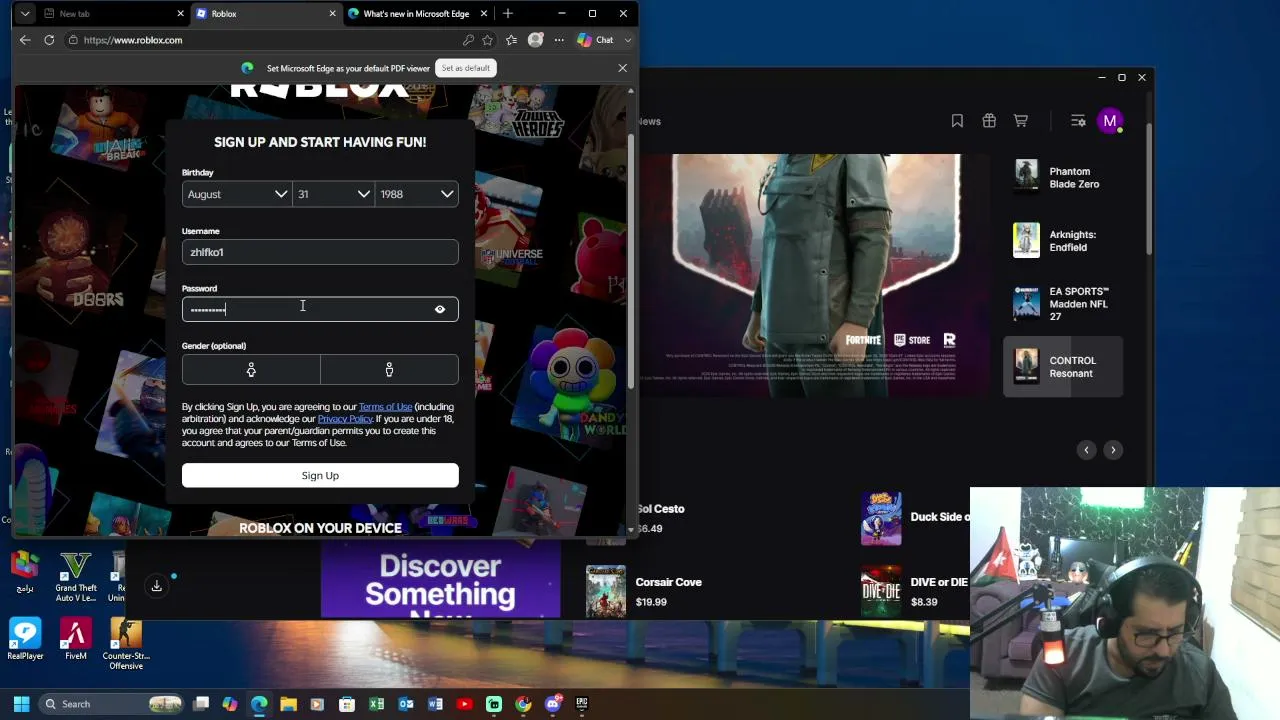Open the Edge profile avatar
Viewport: 1280px width, 720px height.
point(536,40)
